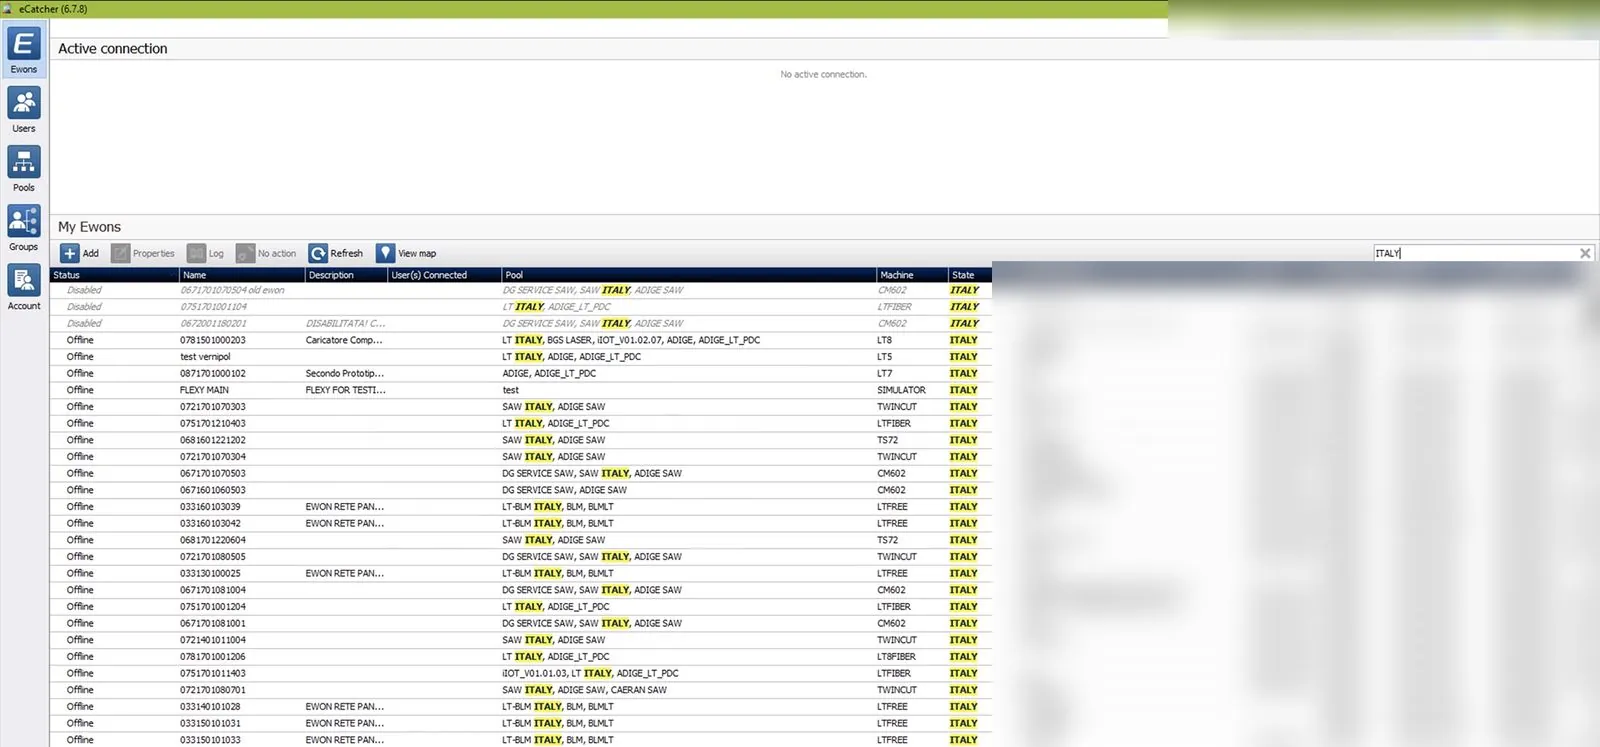This screenshot has height=747, width=1600.
Task: Sort by User(s) Connected column header
Action: (445, 275)
